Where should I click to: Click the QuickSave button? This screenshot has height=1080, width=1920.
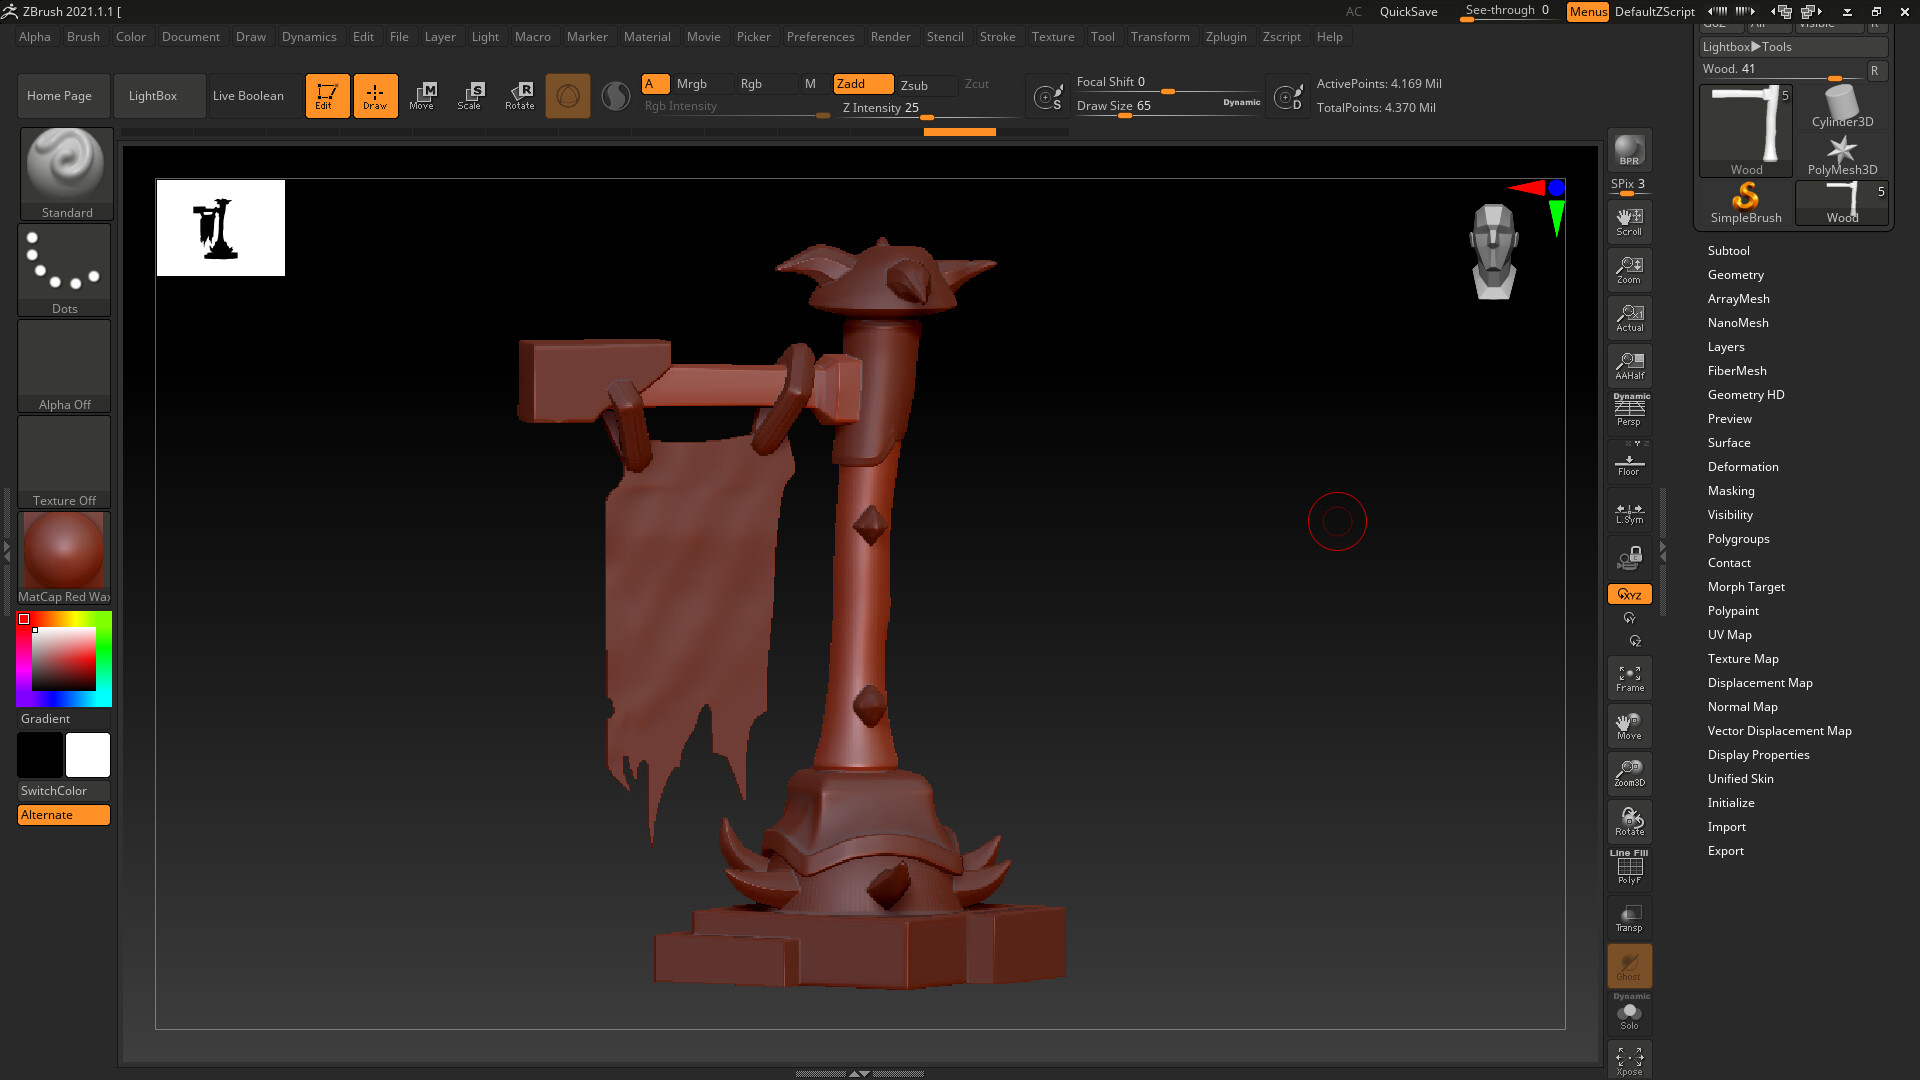(1408, 12)
